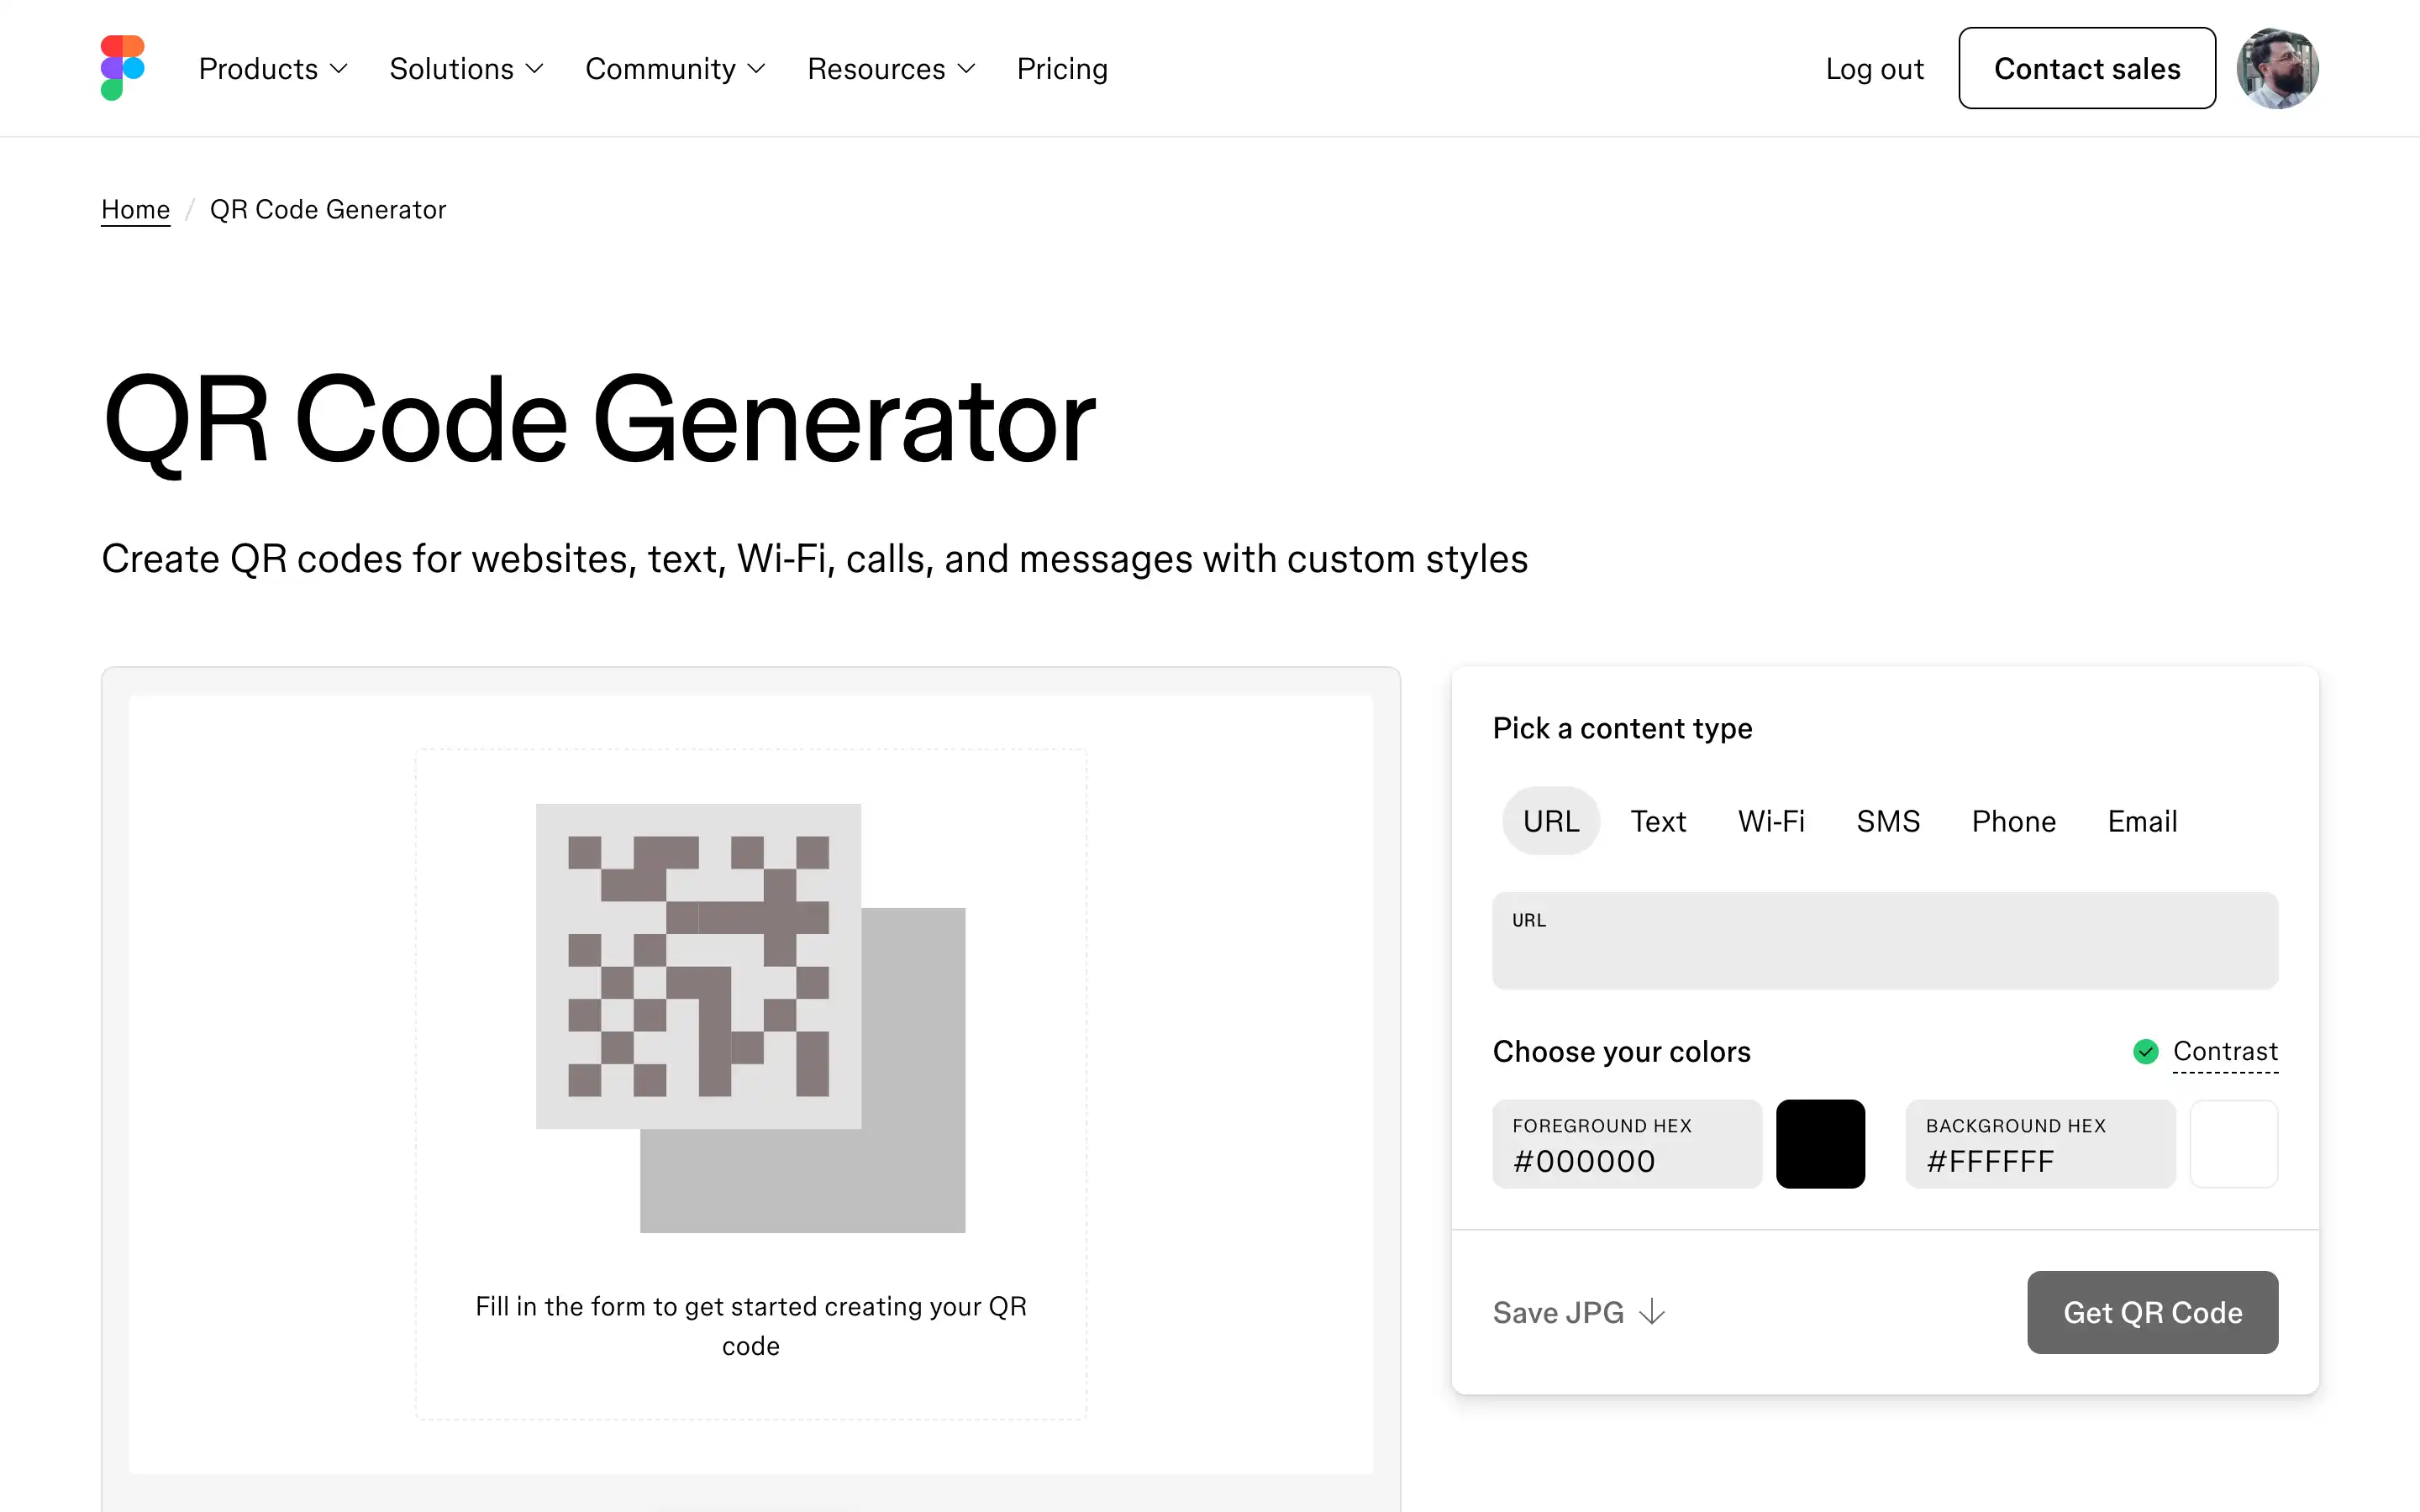Screen dimensions: 2420x1512
Task: Choose the Phone content type
Action: (x=2014, y=821)
